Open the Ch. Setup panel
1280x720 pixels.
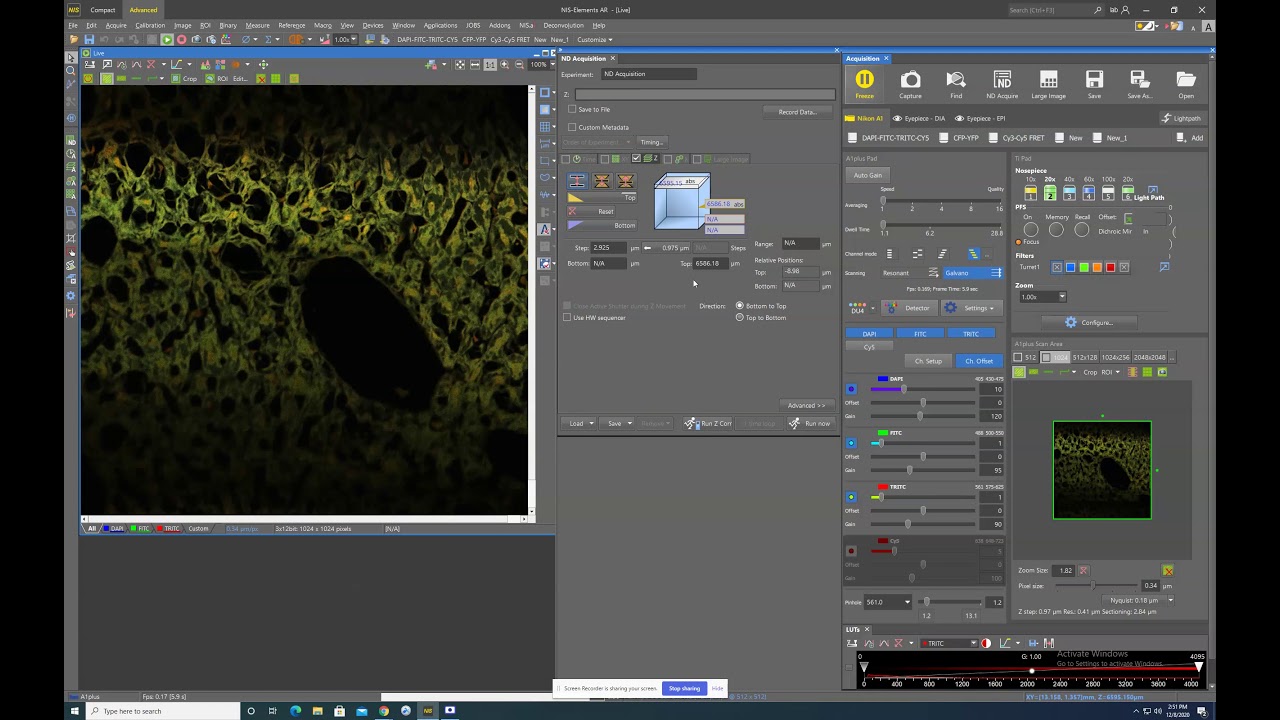pos(928,361)
